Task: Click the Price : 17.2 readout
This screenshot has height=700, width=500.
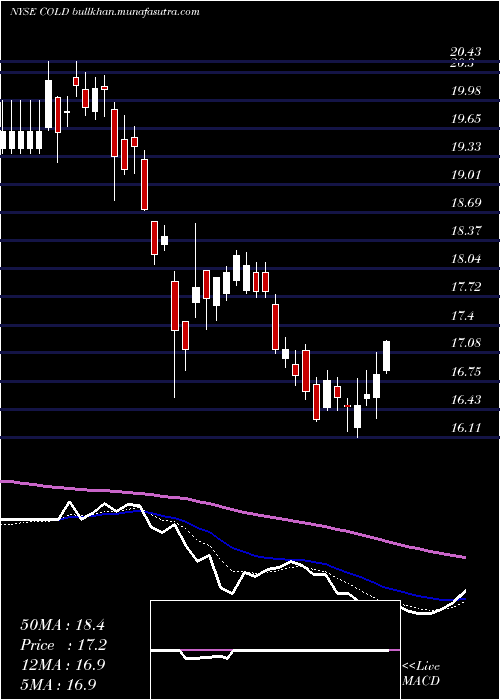Action: [x=64, y=645]
